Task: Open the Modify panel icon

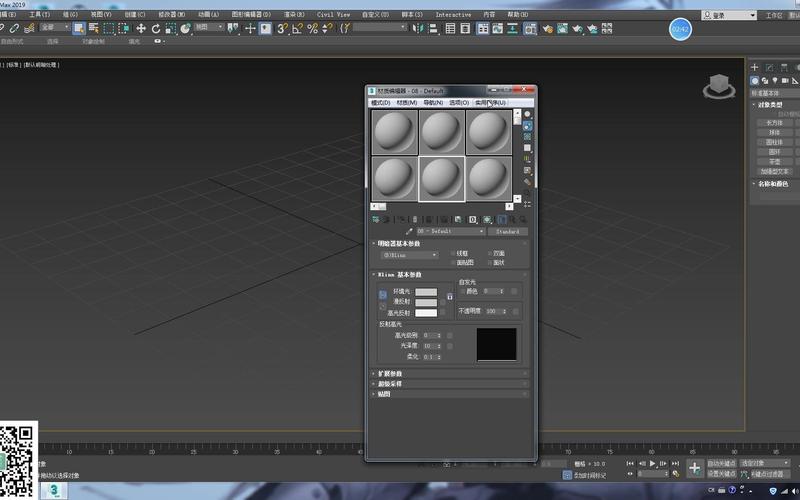Action: [x=769, y=67]
